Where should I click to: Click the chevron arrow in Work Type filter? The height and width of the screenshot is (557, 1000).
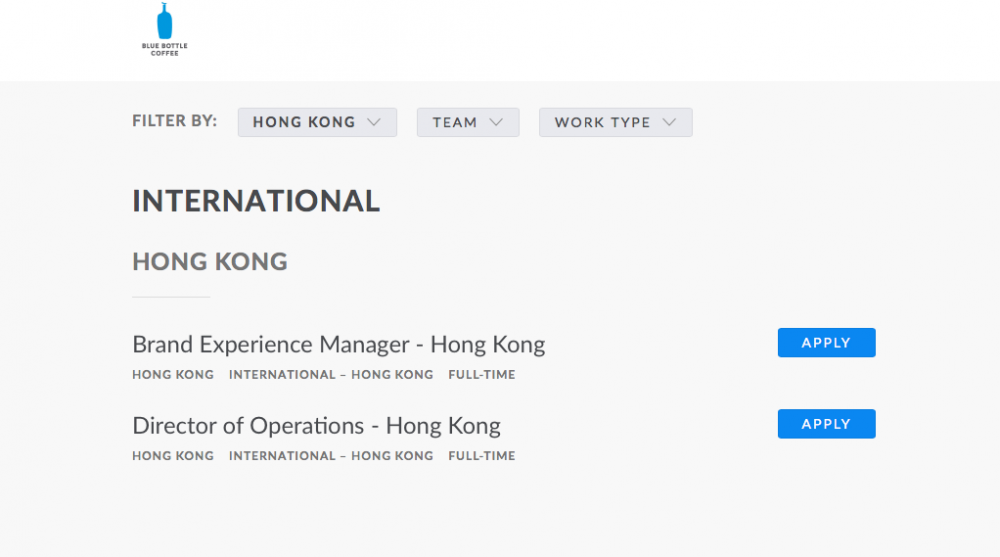[x=669, y=122]
